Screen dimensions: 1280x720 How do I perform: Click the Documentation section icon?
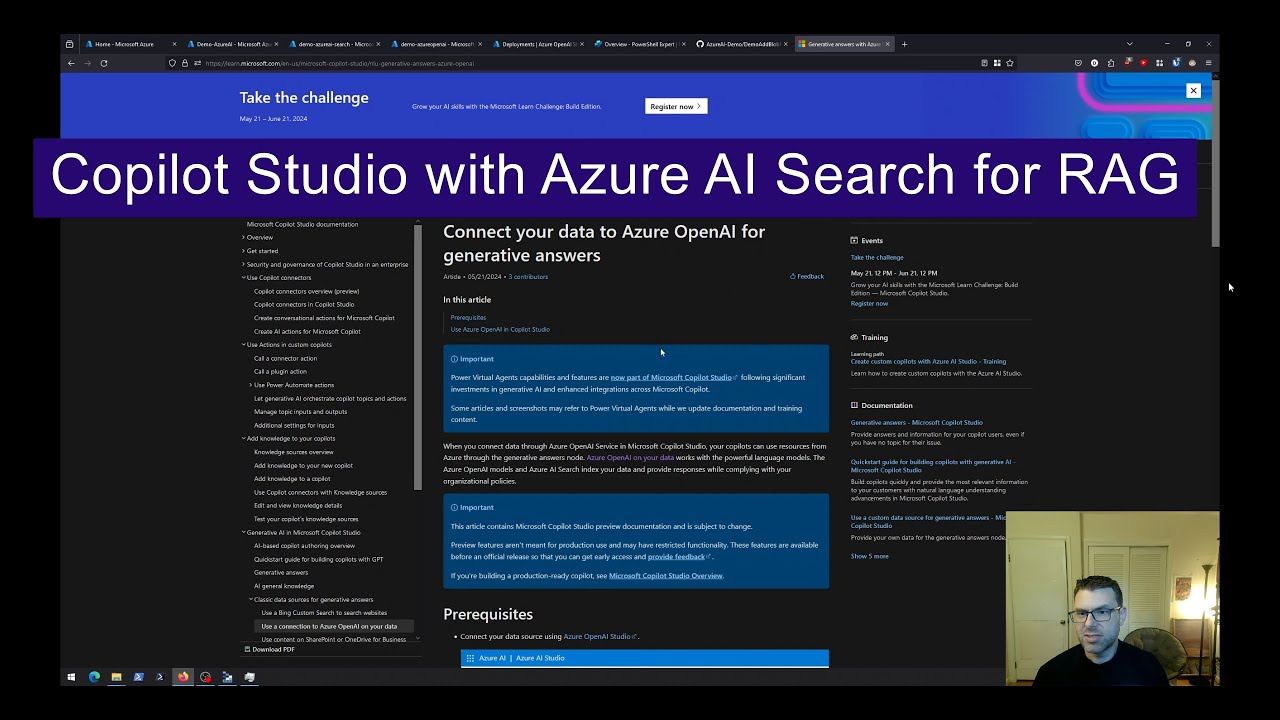pos(854,405)
